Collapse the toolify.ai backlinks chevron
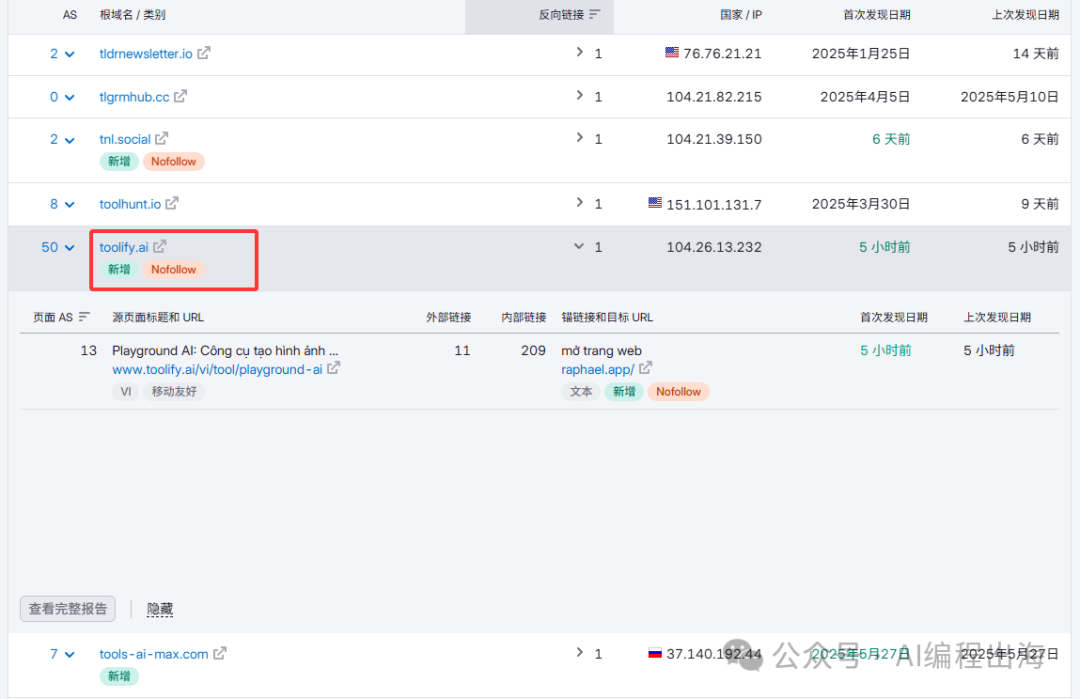 [579, 246]
